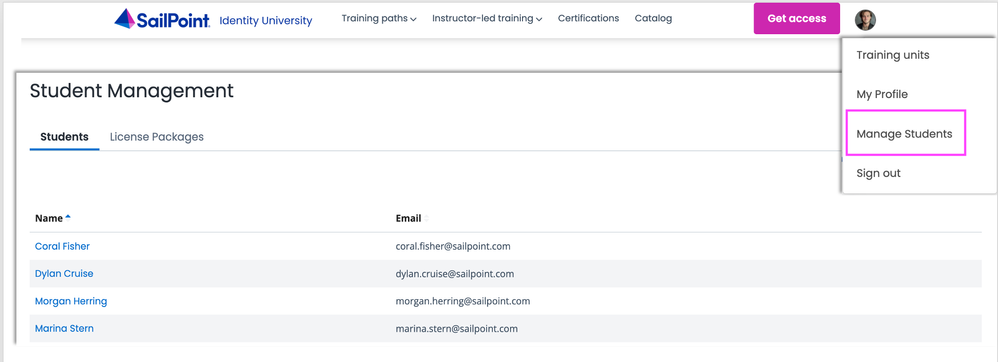Click the SailPoint logo
The height and width of the screenshot is (362, 998).
coord(162,19)
